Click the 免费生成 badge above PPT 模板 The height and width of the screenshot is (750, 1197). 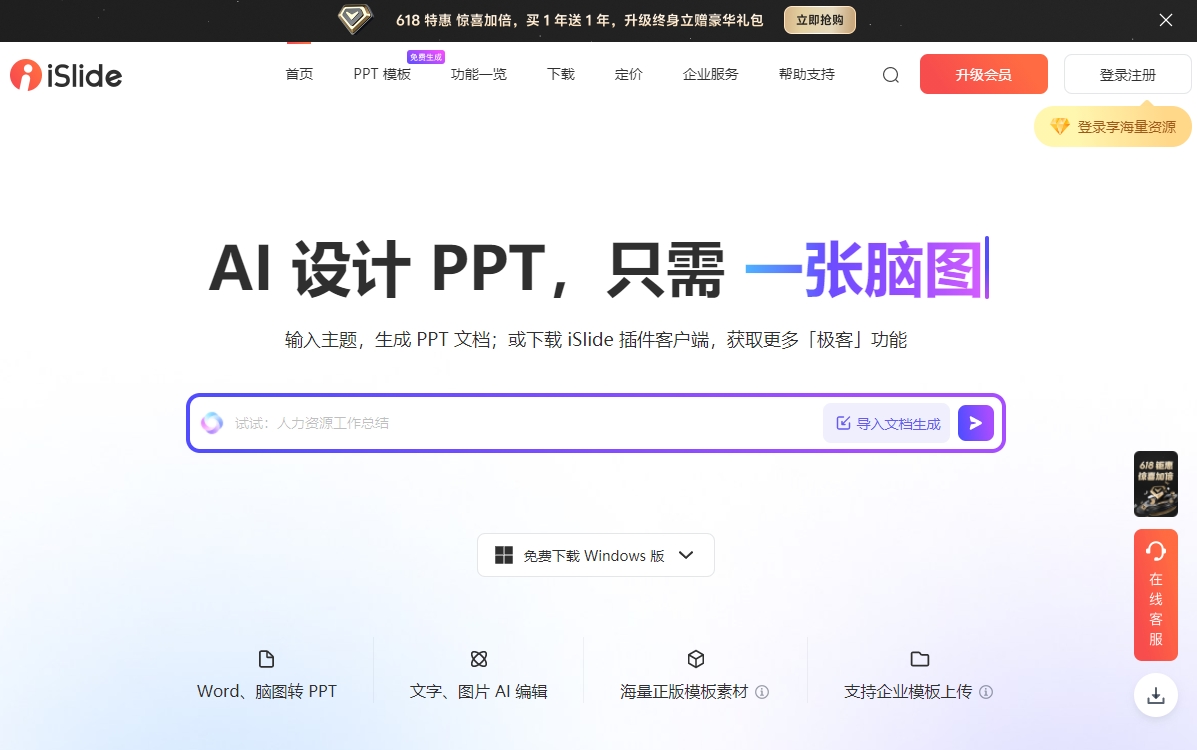426,57
